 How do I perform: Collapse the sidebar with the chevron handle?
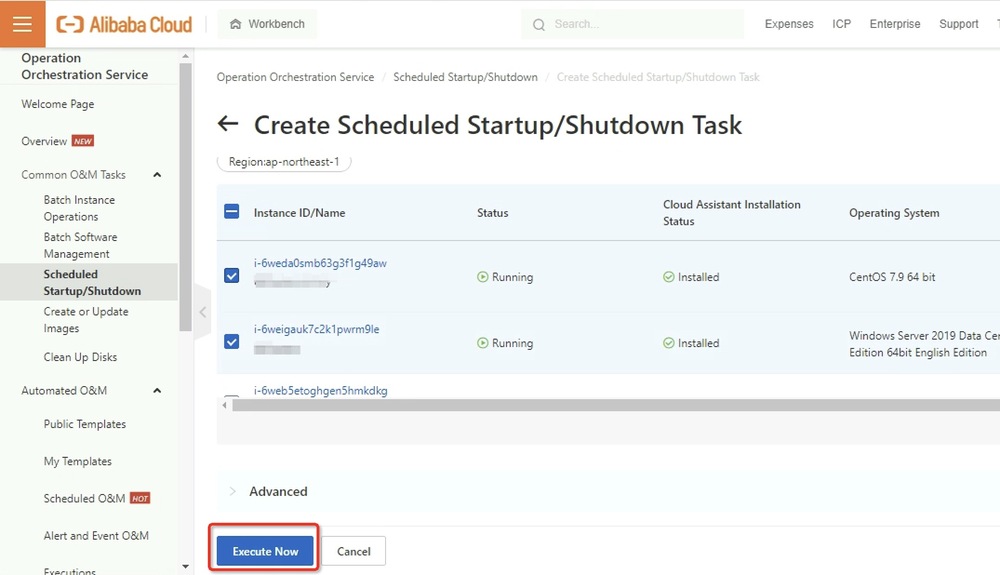point(202,312)
